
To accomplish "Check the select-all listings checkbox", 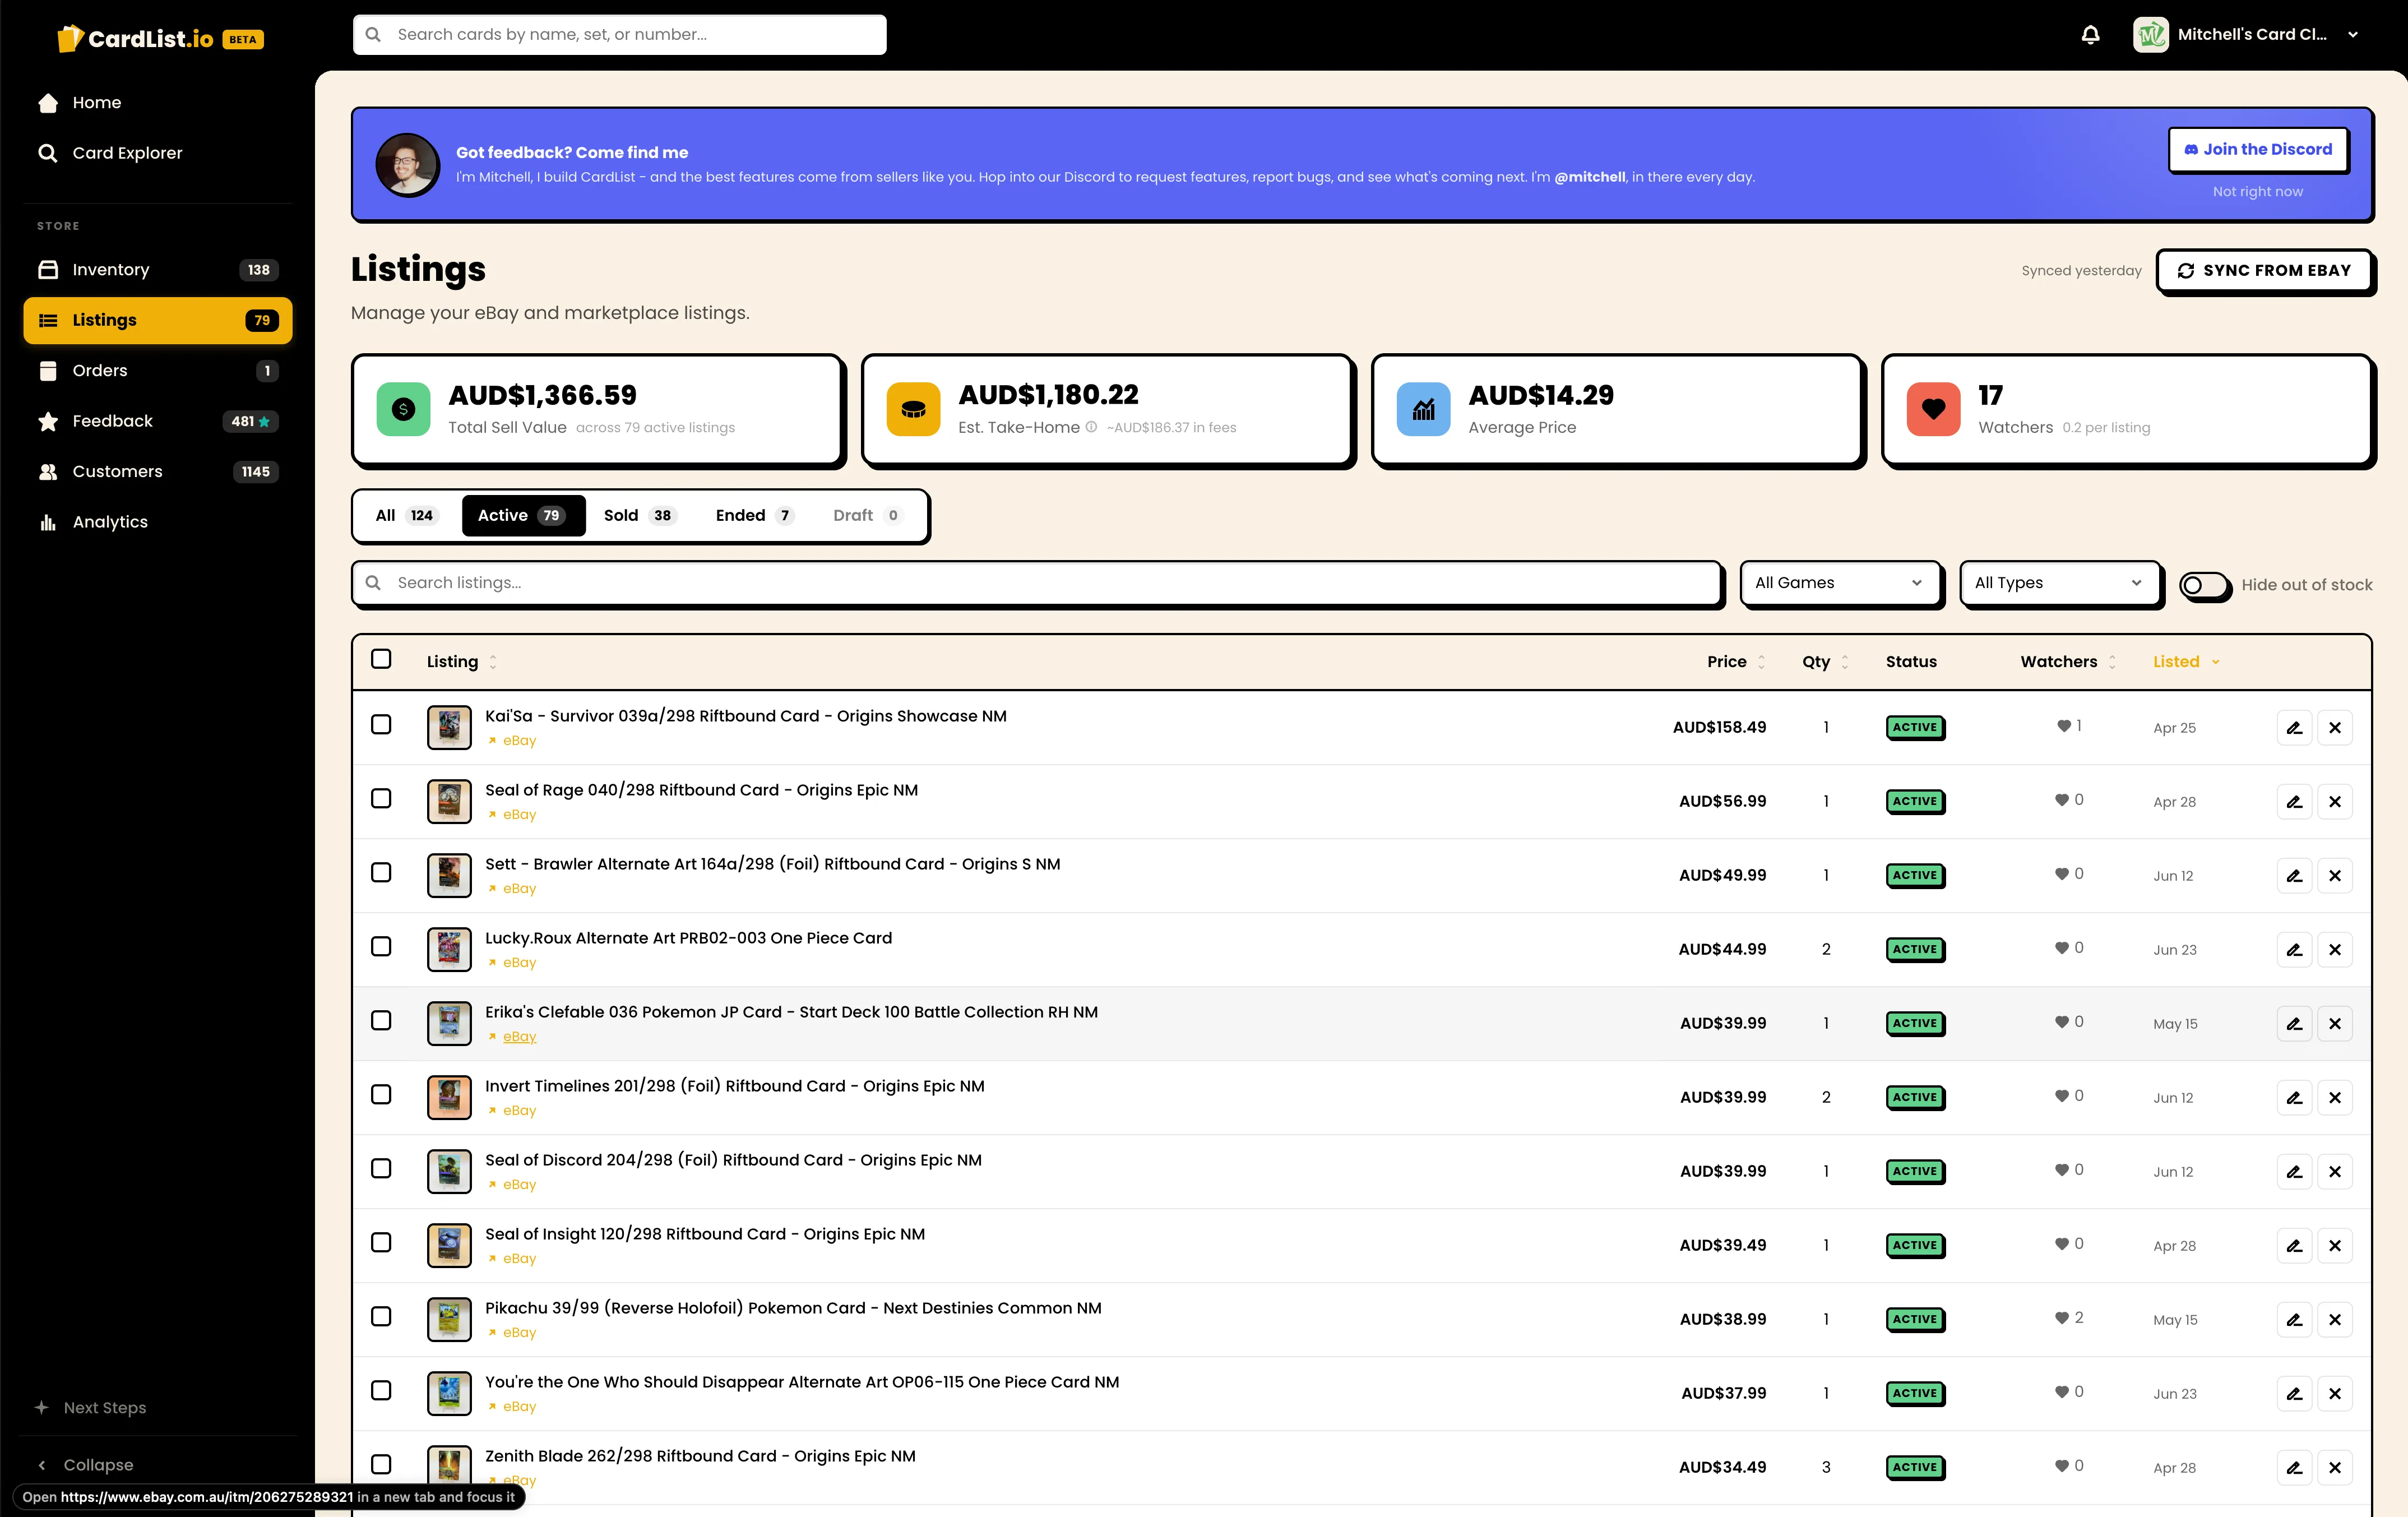I will [x=381, y=659].
